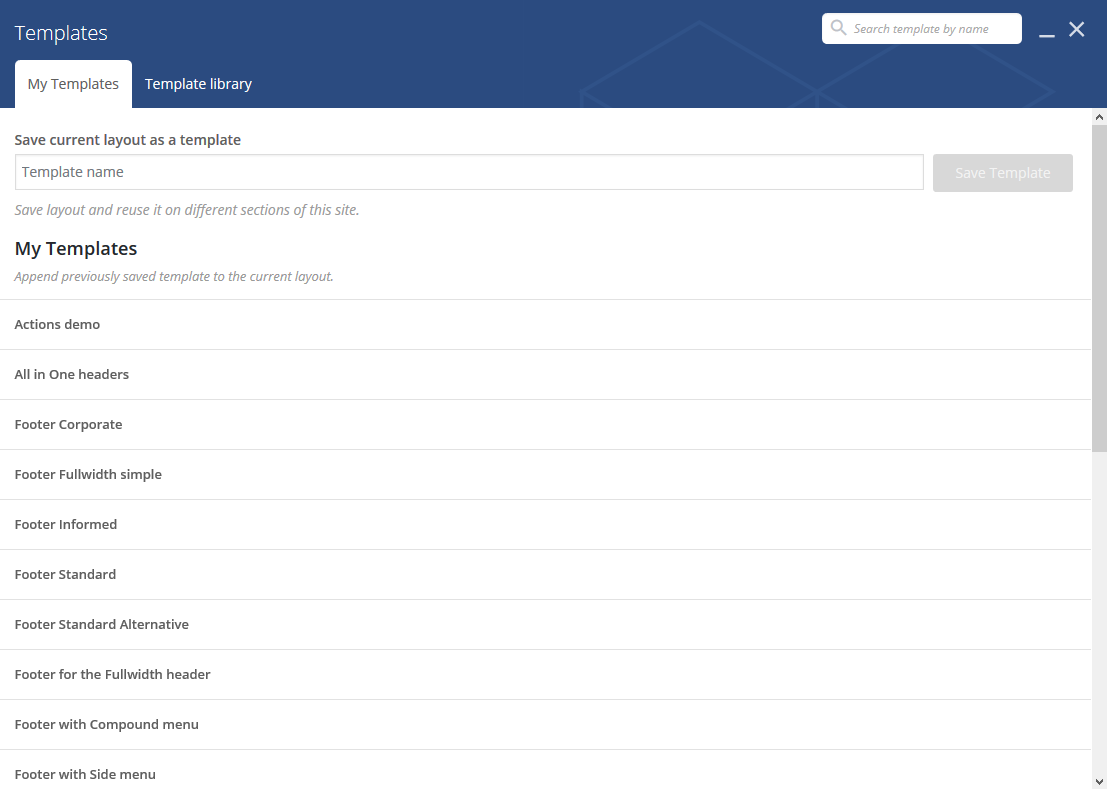
Task: Choose the Footer Corporate template
Action: [545, 425]
